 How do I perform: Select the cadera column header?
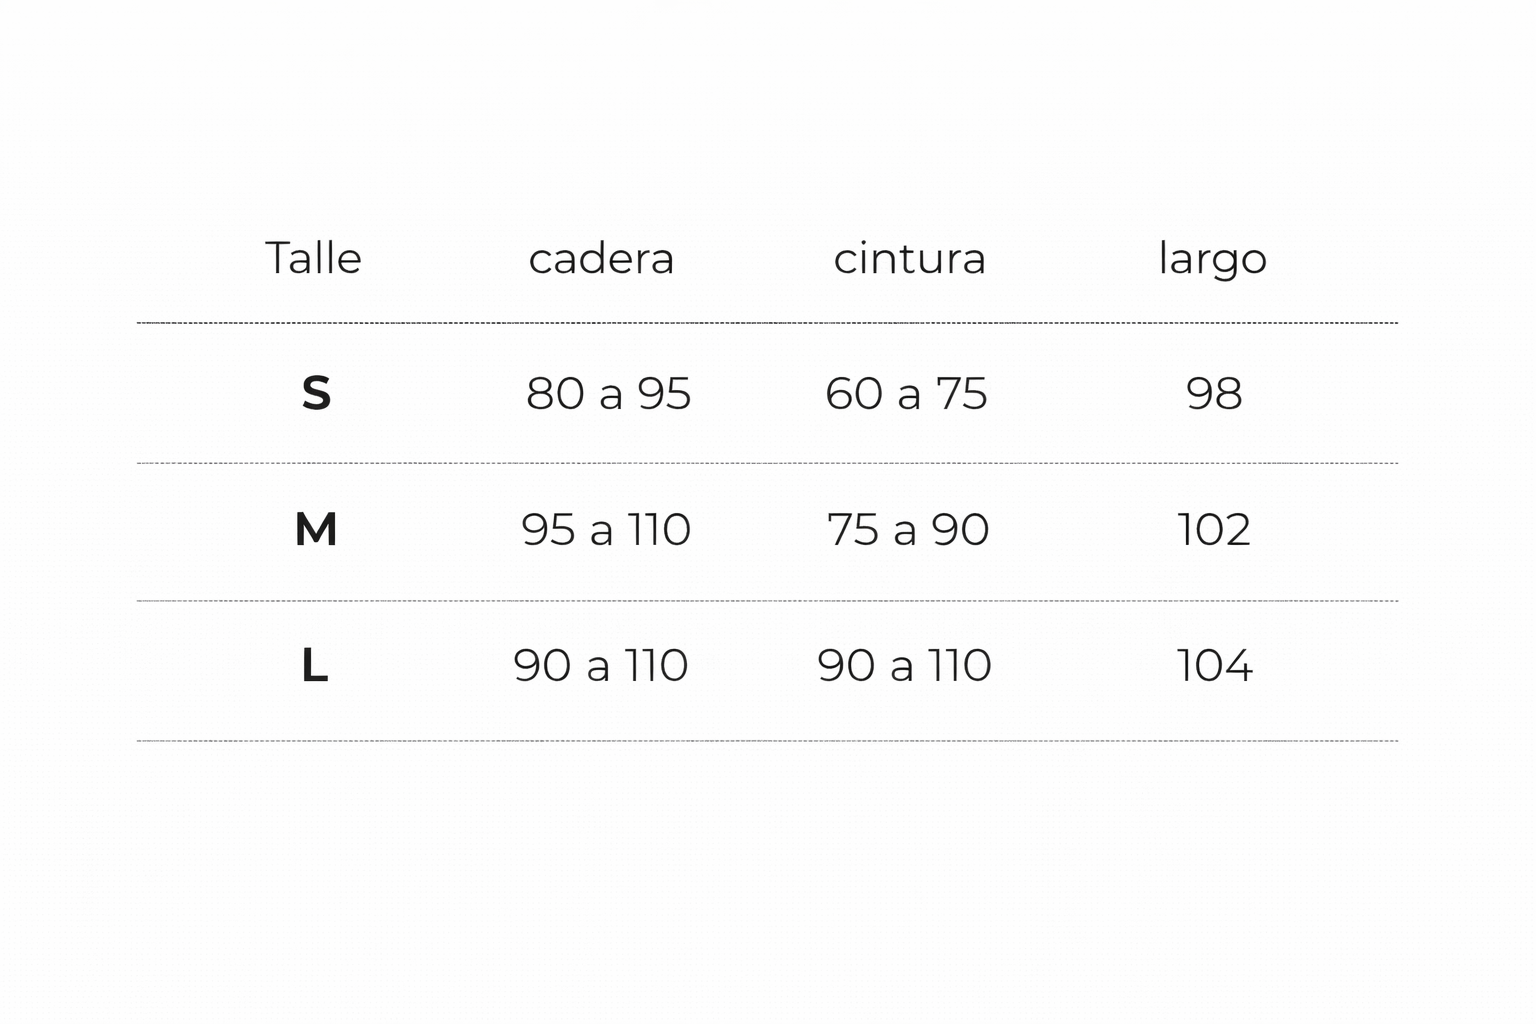click(601, 259)
